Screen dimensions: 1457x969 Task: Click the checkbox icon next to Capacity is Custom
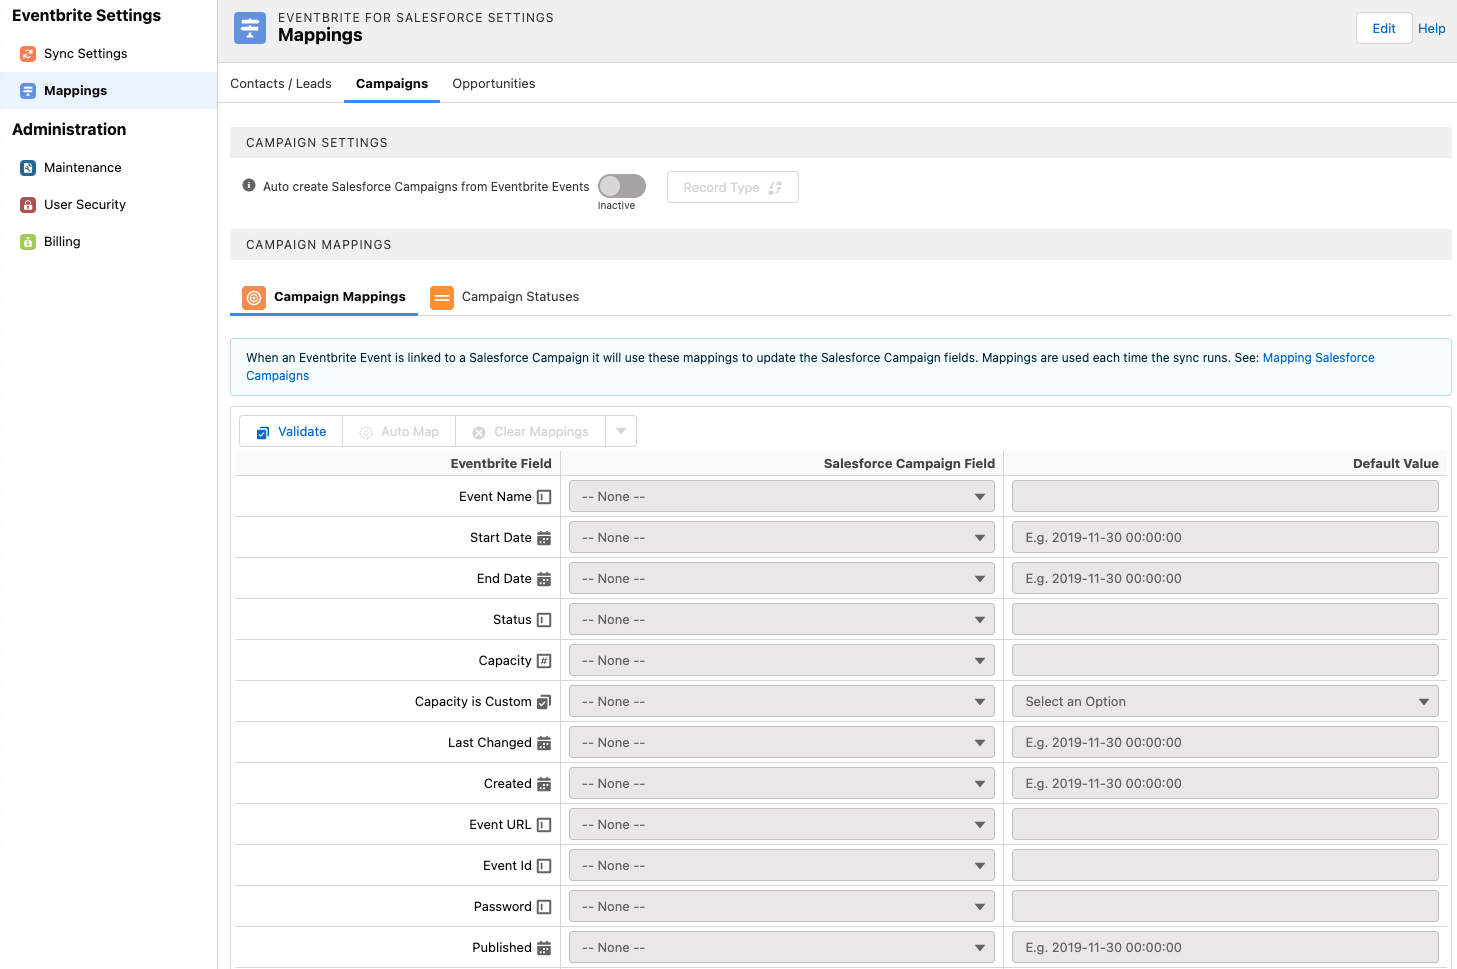coord(544,702)
